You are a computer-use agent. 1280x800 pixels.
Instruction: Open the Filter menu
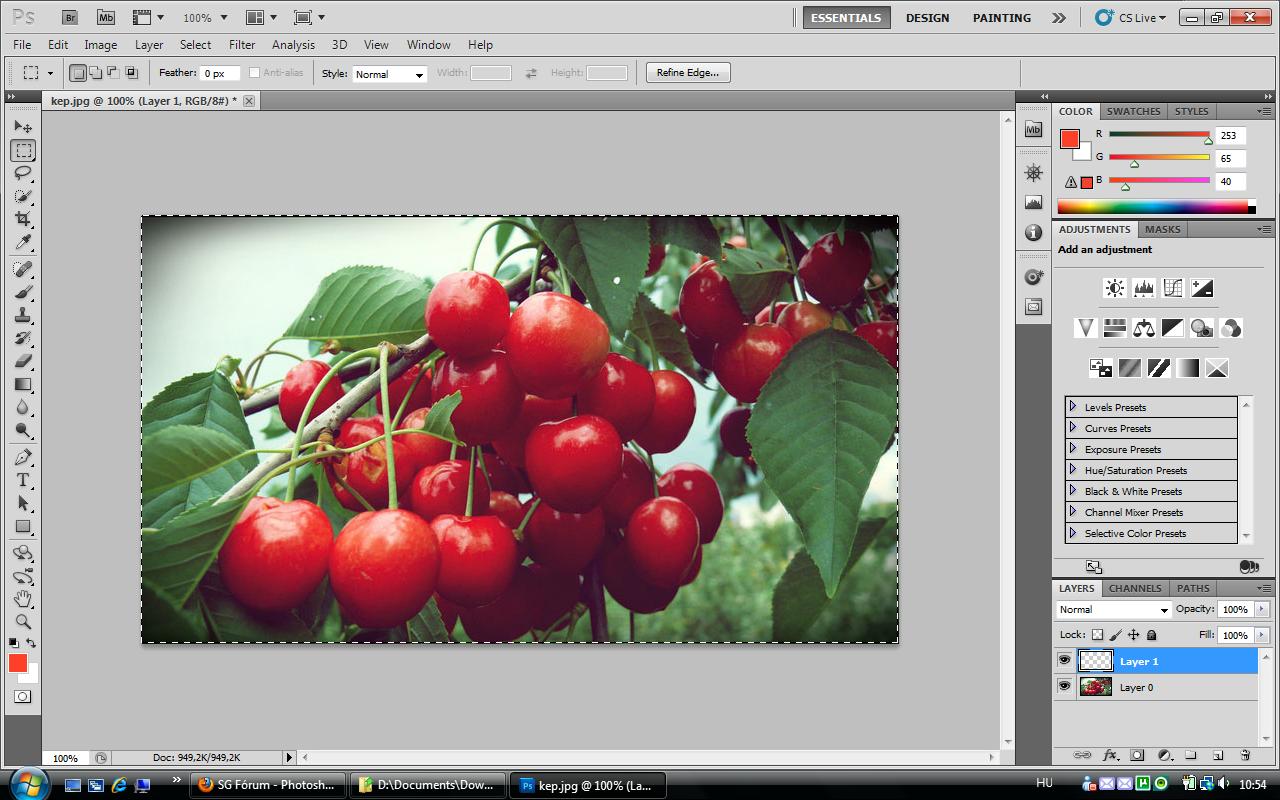pyautogui.click(x=242, y=45)
